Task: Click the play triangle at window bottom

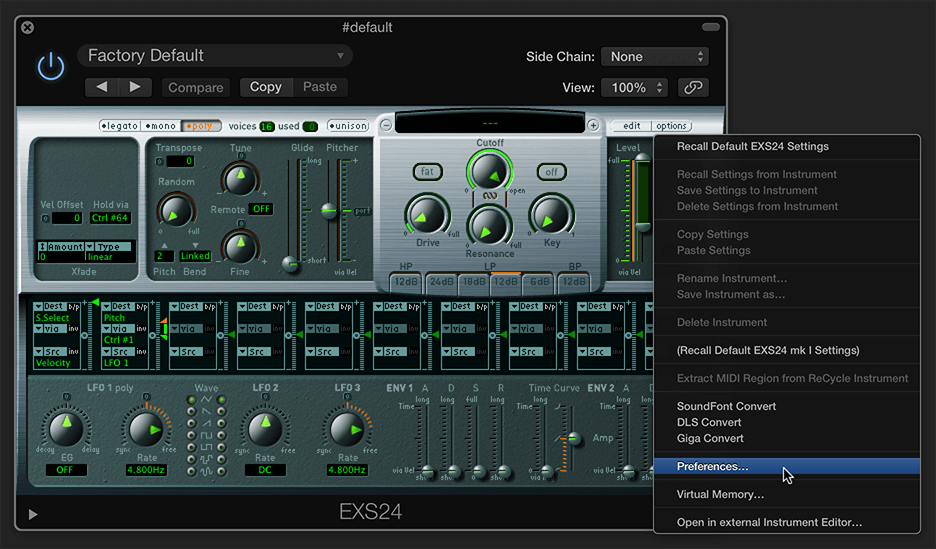Action: 33,514
